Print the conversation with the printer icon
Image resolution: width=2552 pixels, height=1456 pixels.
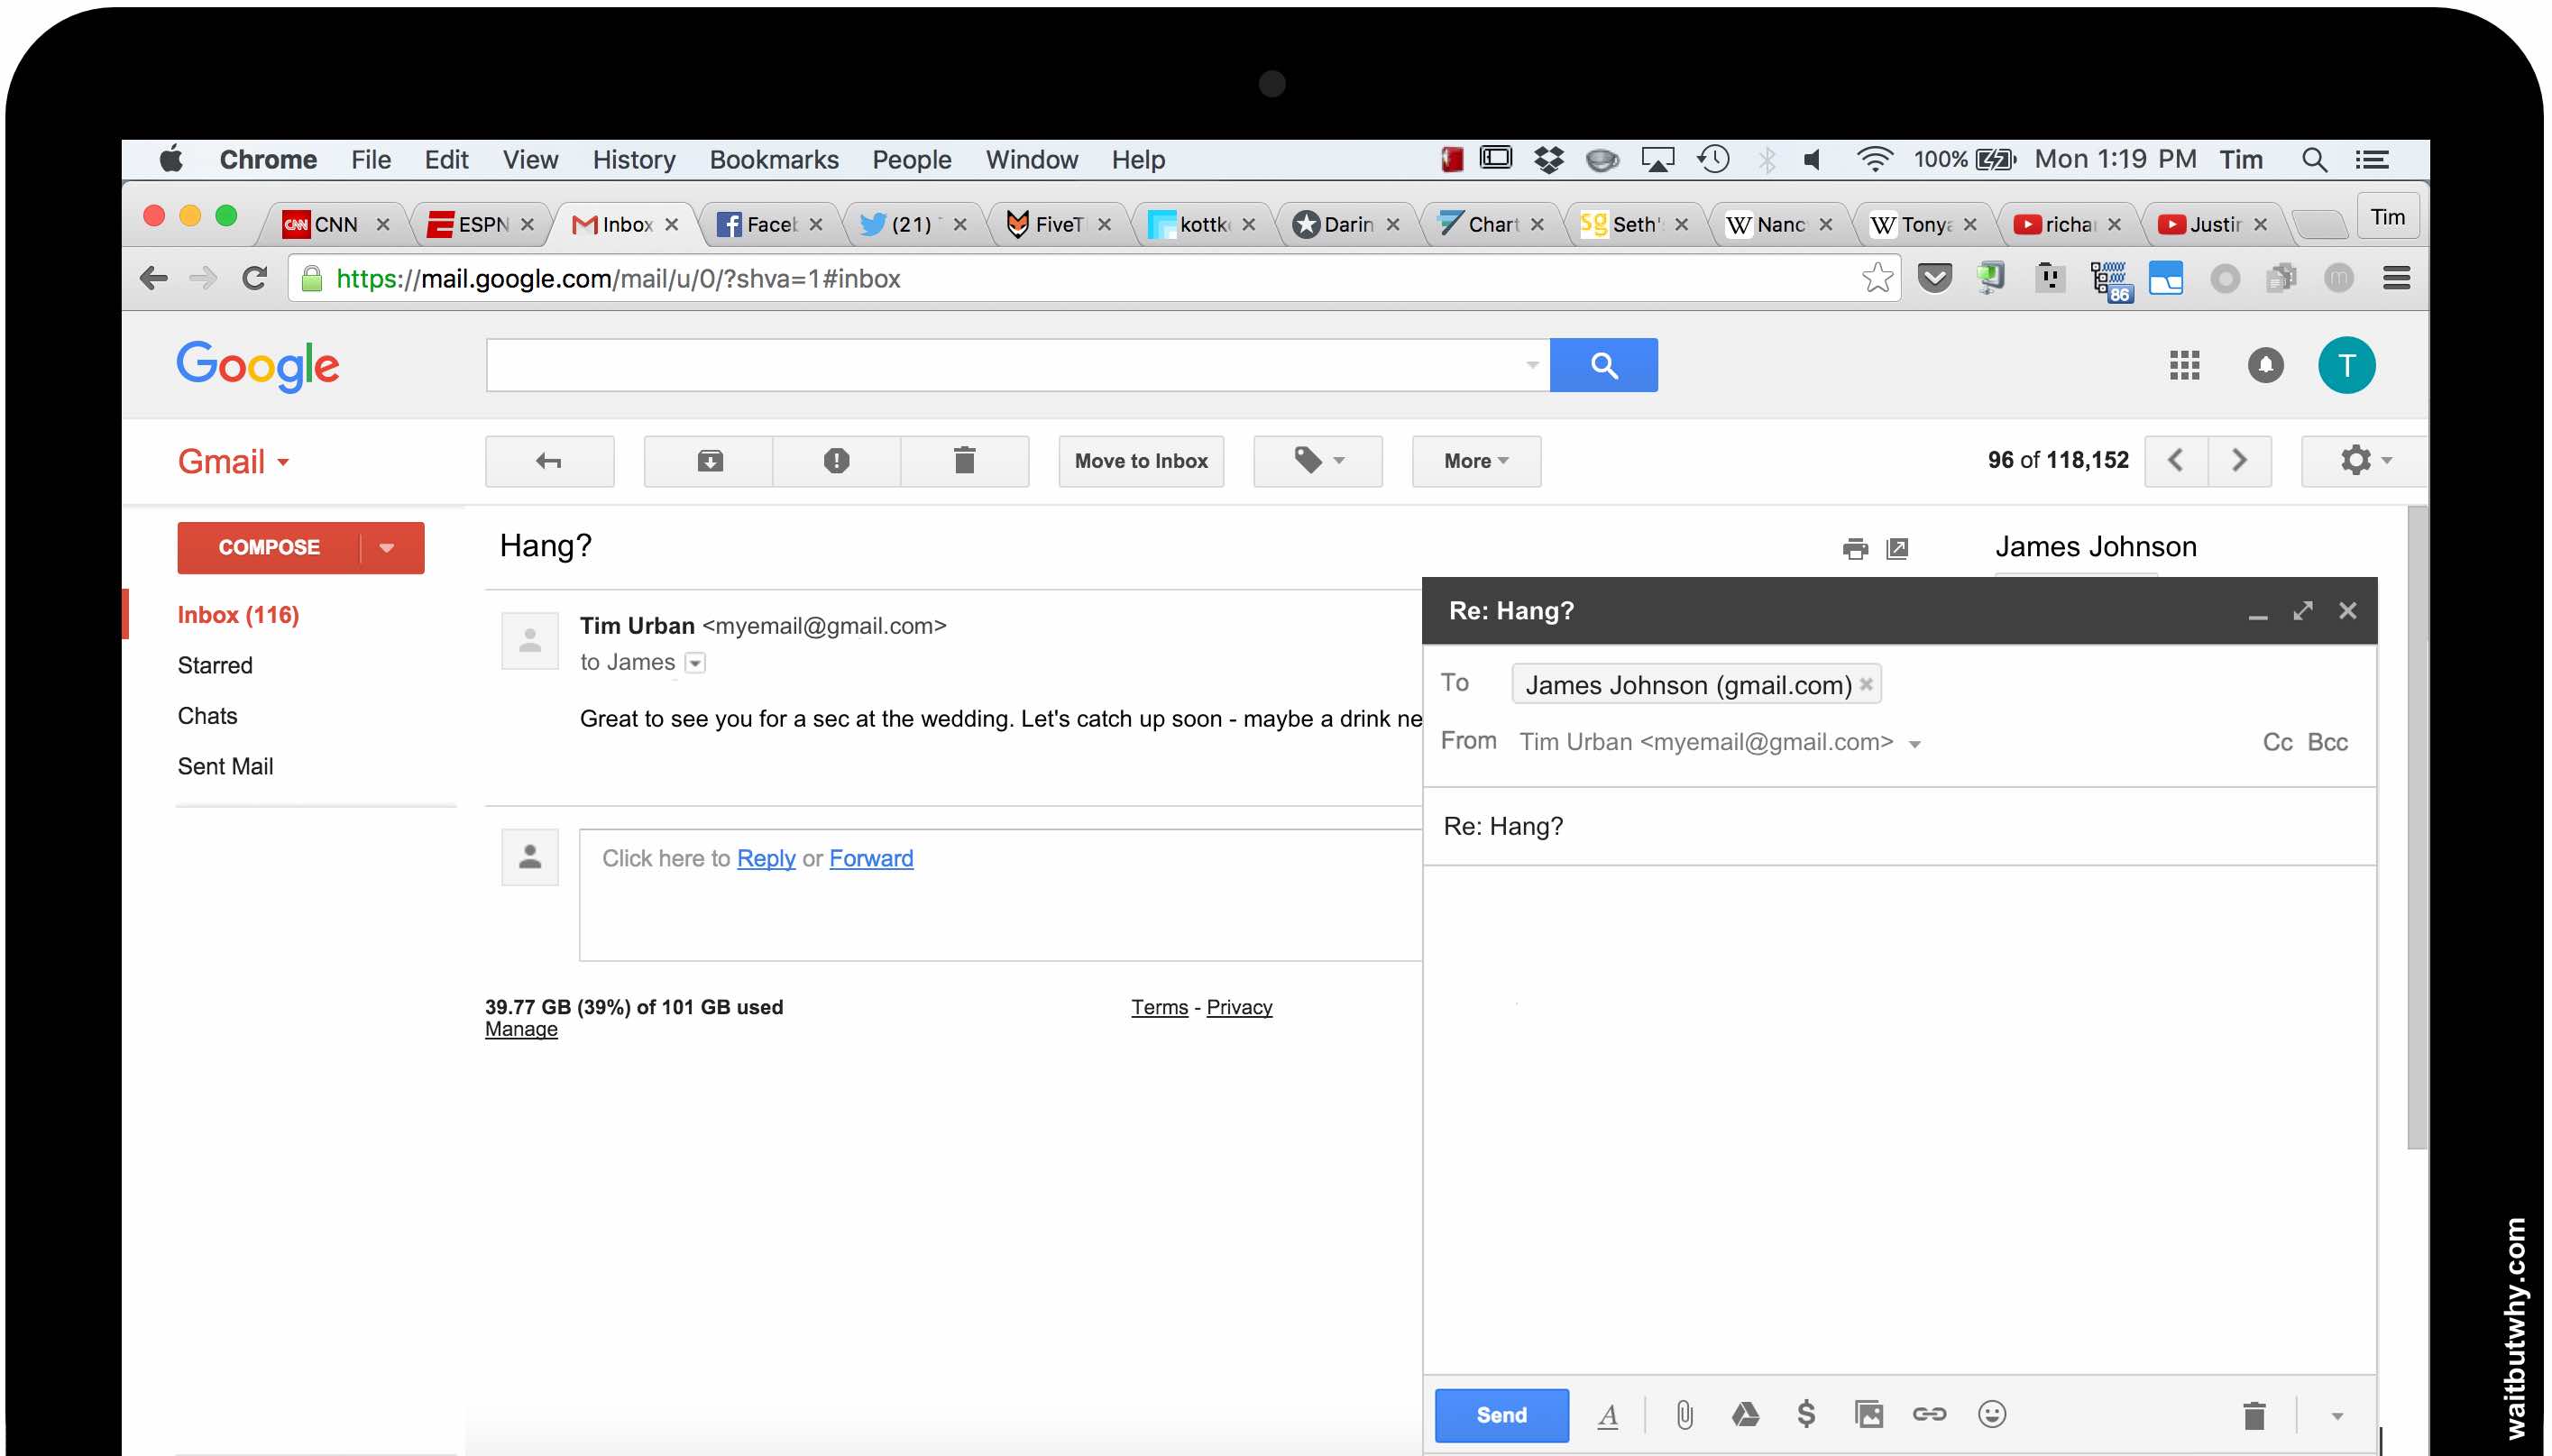1855,548
